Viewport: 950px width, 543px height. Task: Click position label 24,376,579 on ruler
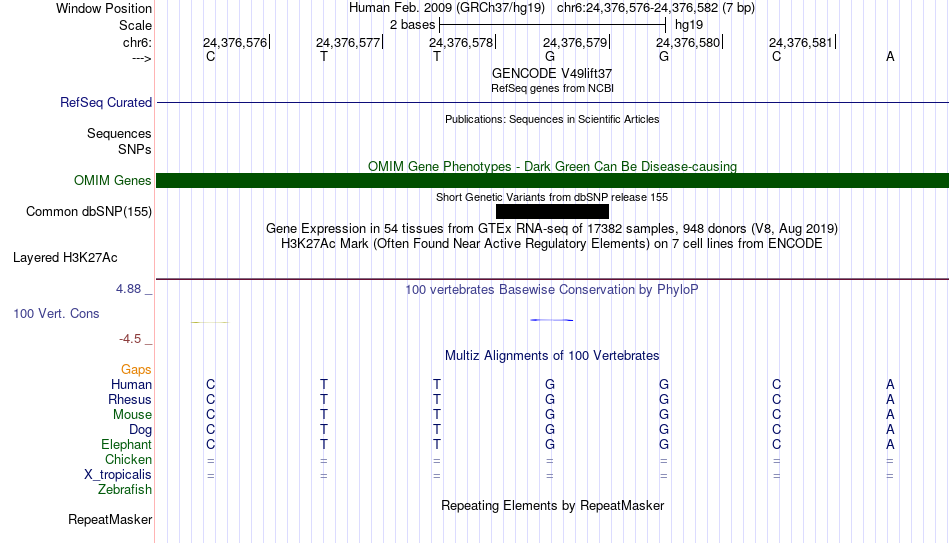coord(575,42)
